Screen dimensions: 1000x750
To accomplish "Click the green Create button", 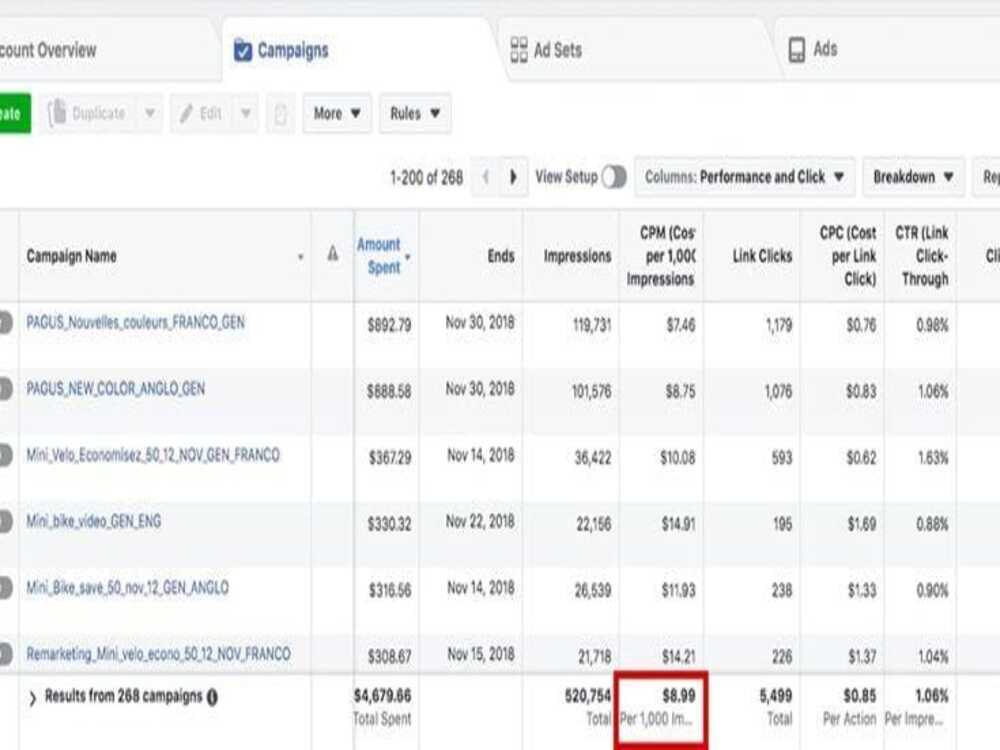I will (x=15, y=114).
